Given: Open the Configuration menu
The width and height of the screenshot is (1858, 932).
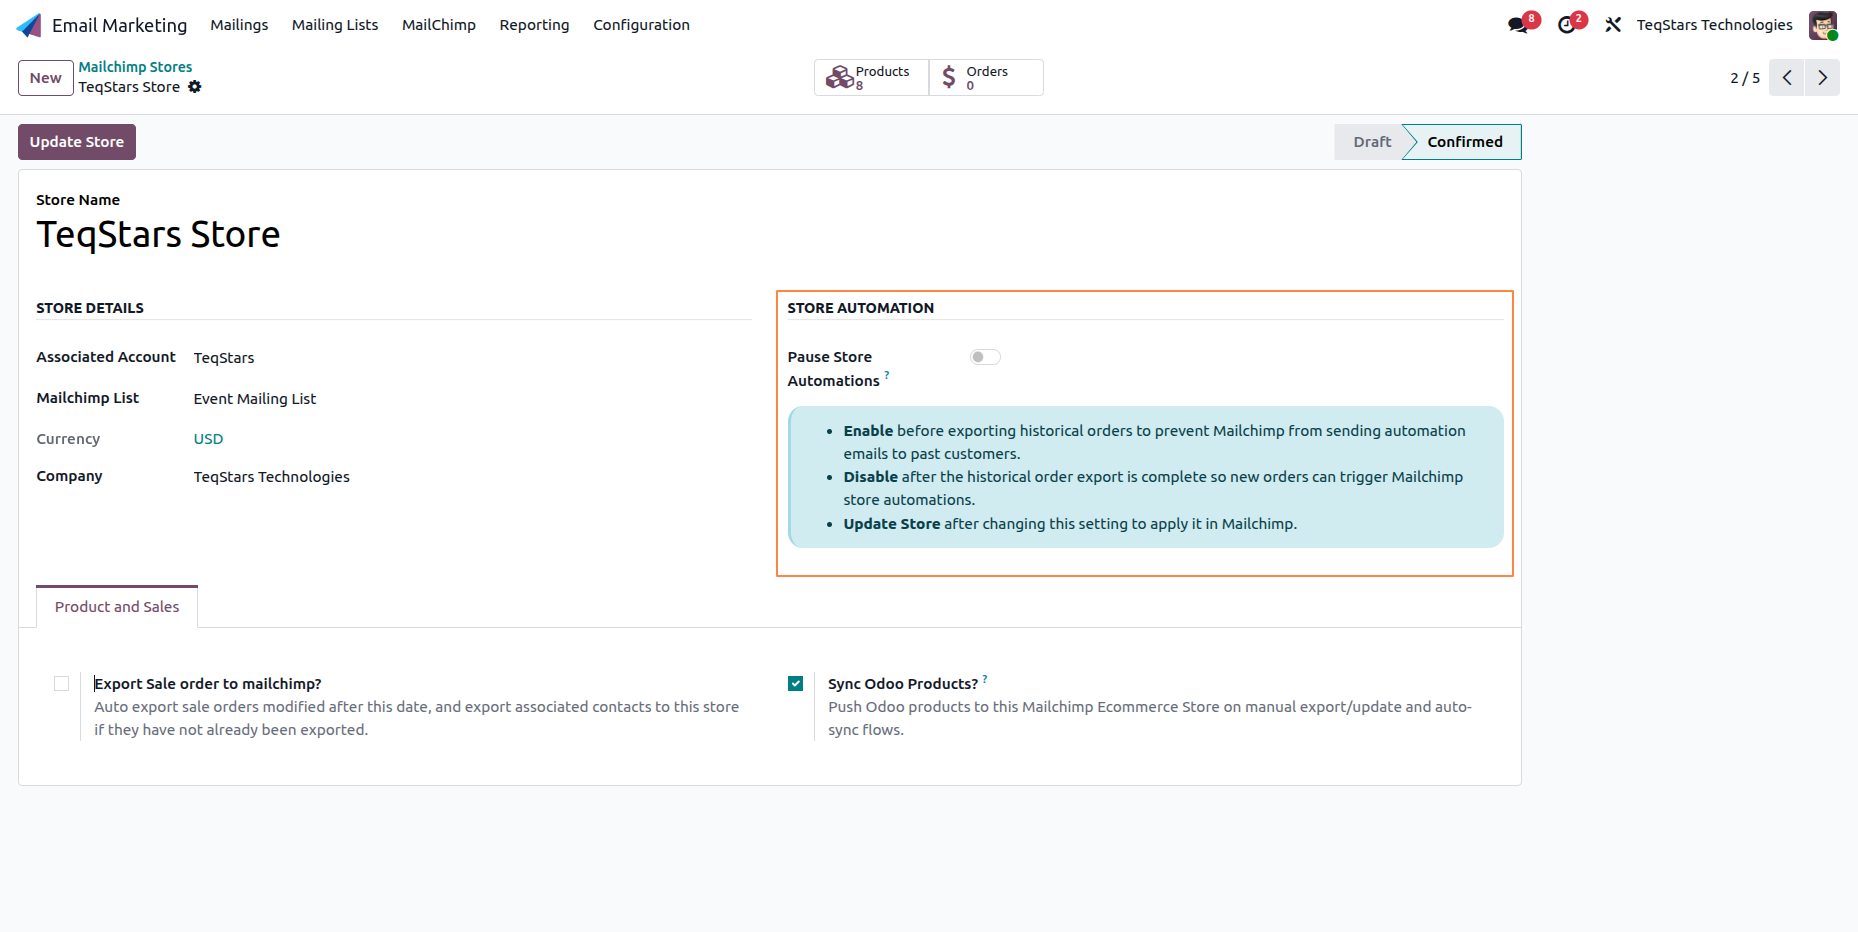Looking at the screenshot, I should 641,25.
